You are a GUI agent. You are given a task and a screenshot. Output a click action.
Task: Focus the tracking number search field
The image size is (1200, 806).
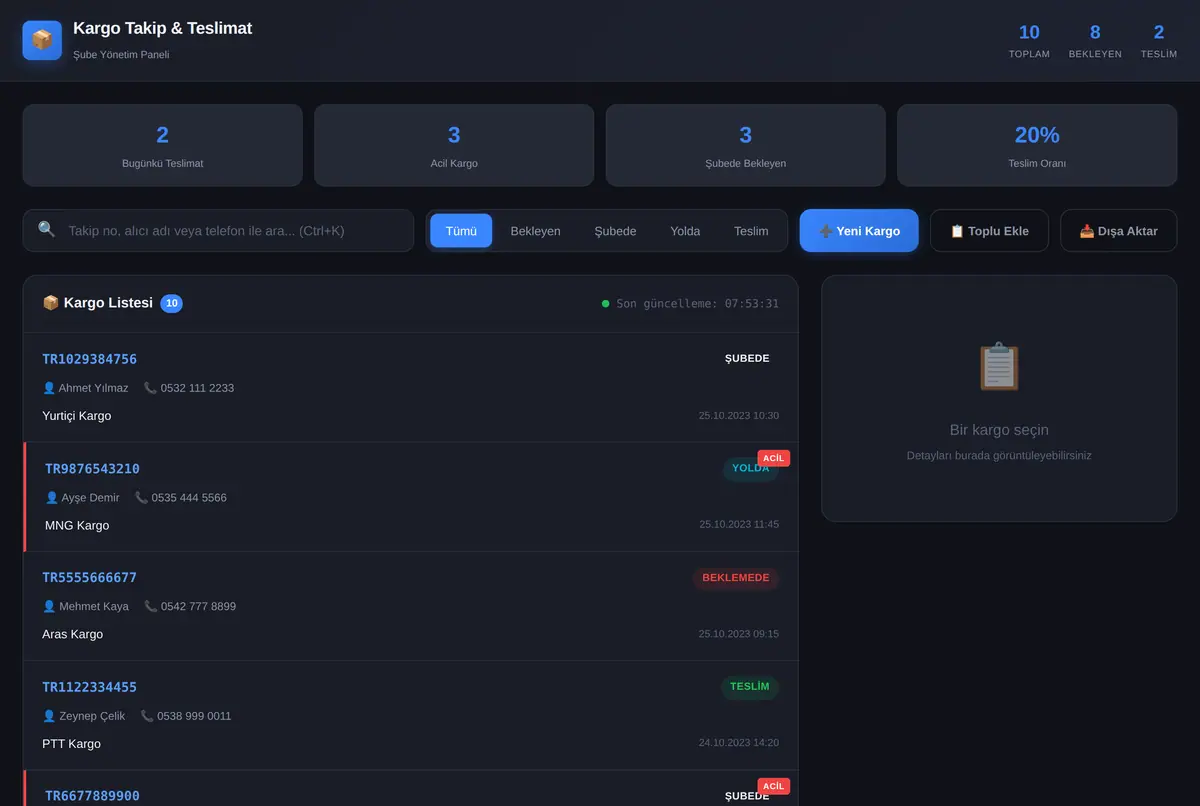coord(218,231)
